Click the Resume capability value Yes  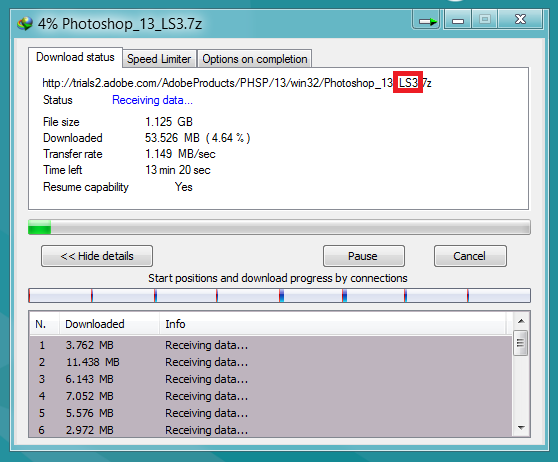(184, 187)
